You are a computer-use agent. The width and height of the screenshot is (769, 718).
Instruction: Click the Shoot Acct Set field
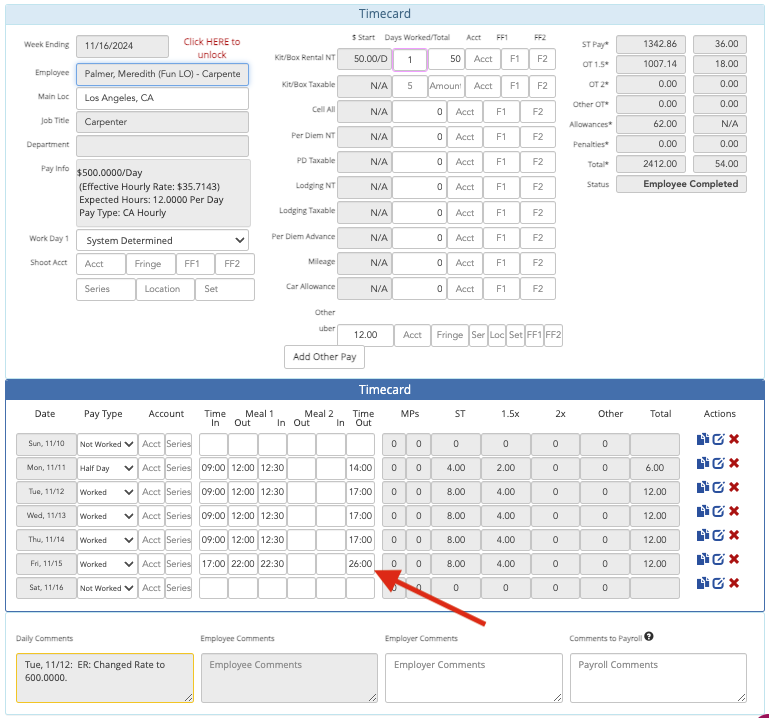[x=225, y=289]
